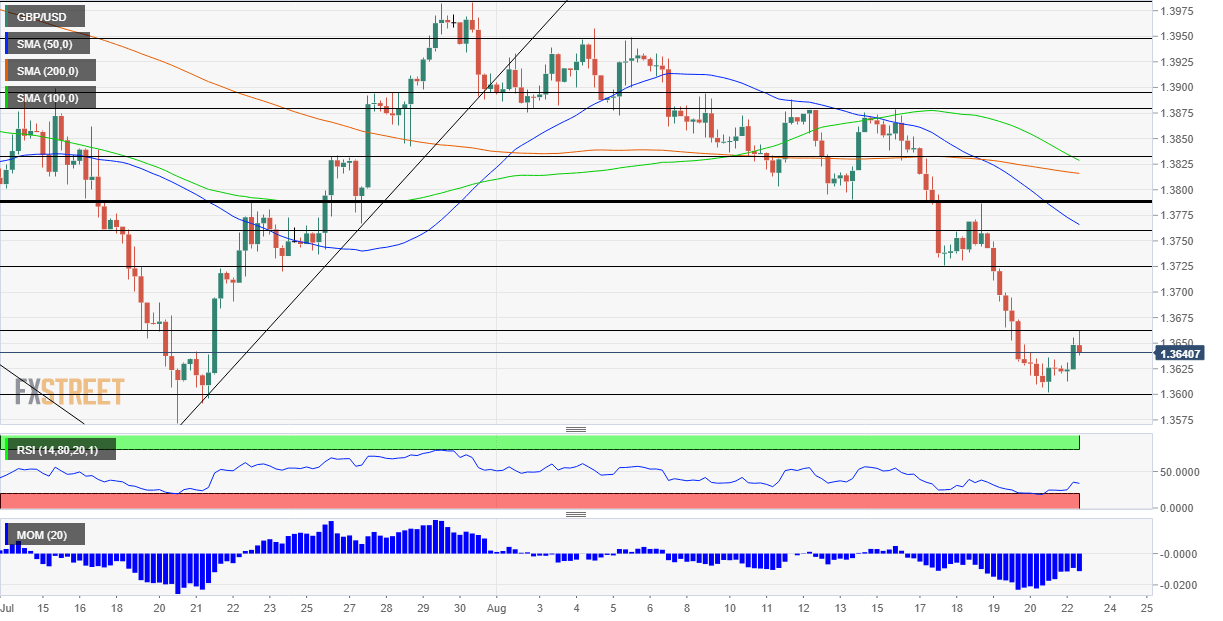Click the blue SMA 50 color marker
1223x621 pixels.
pos(7,43)
